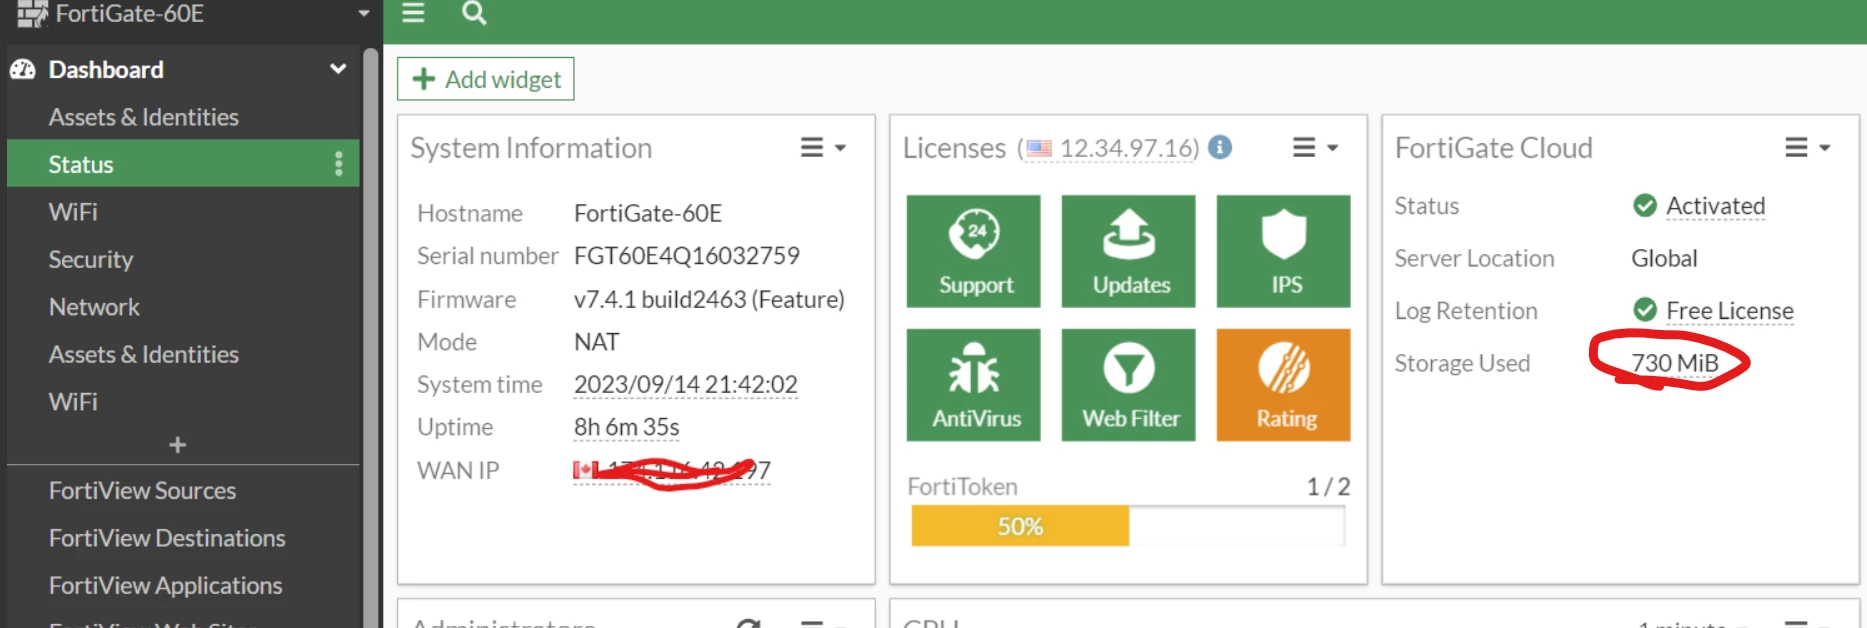Viewport: 1867px width, 628px height.
Task: Collapse the Dashboard section chevron
Action: point(338,69)
